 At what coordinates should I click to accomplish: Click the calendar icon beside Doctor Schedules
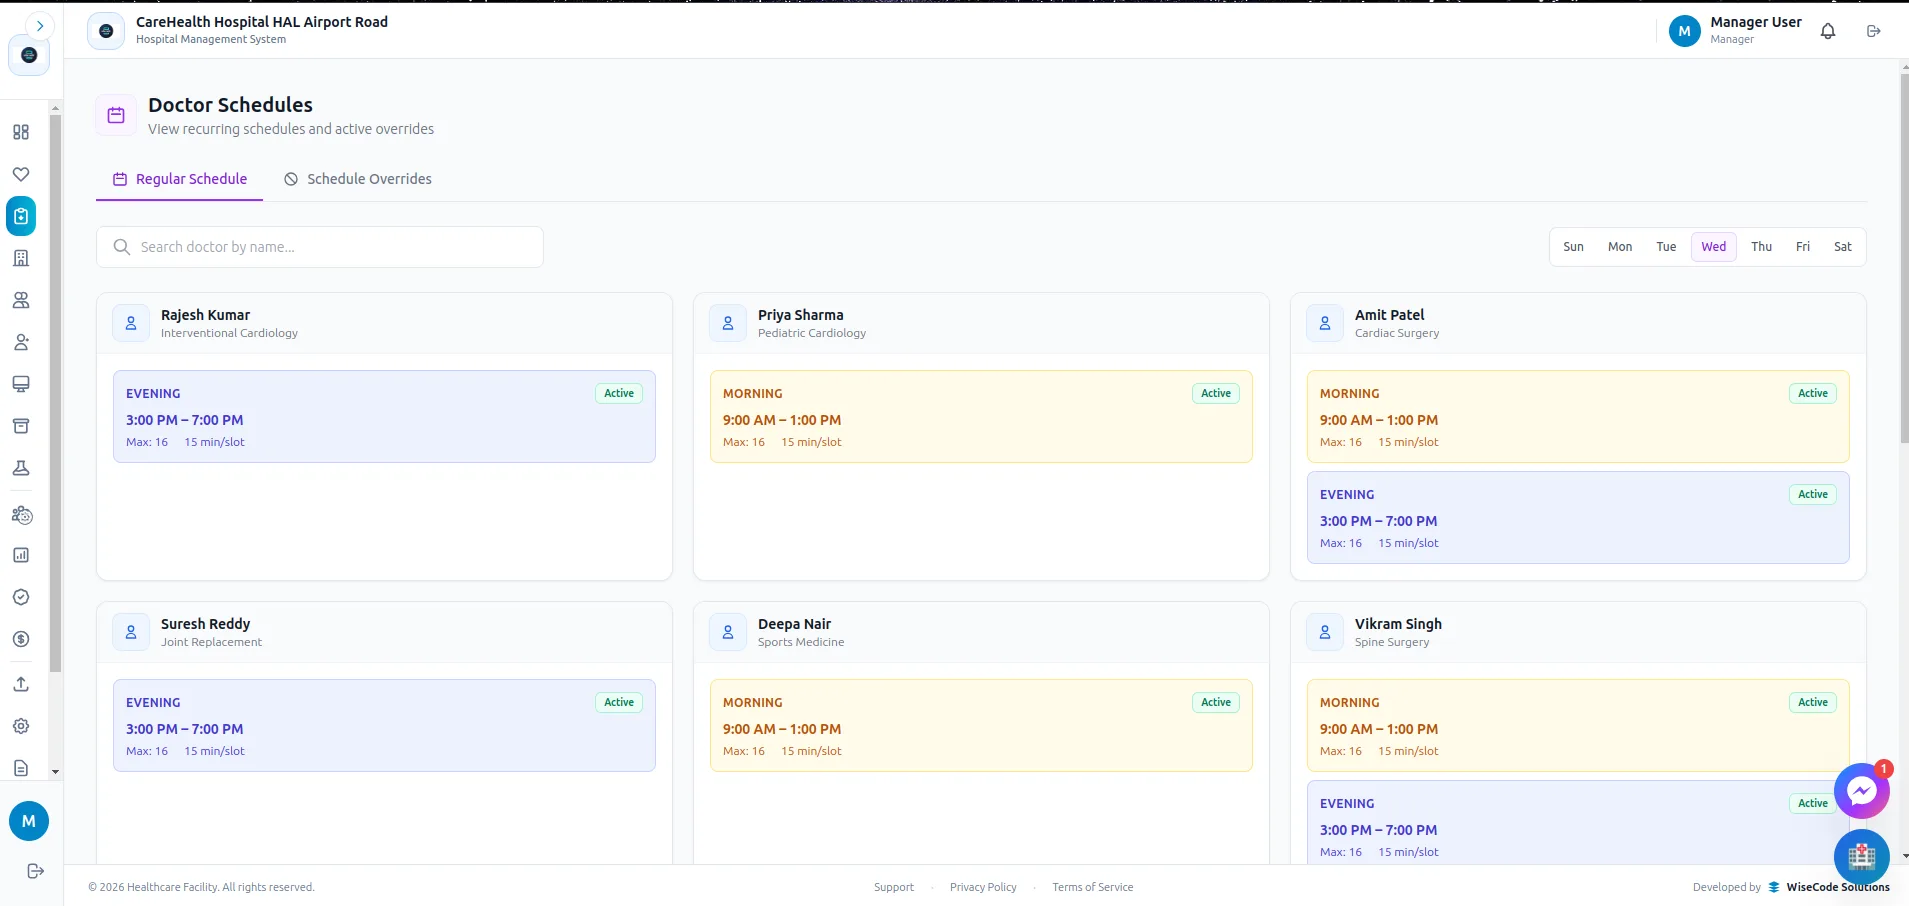pyautogui.click(x=116, y=115)
